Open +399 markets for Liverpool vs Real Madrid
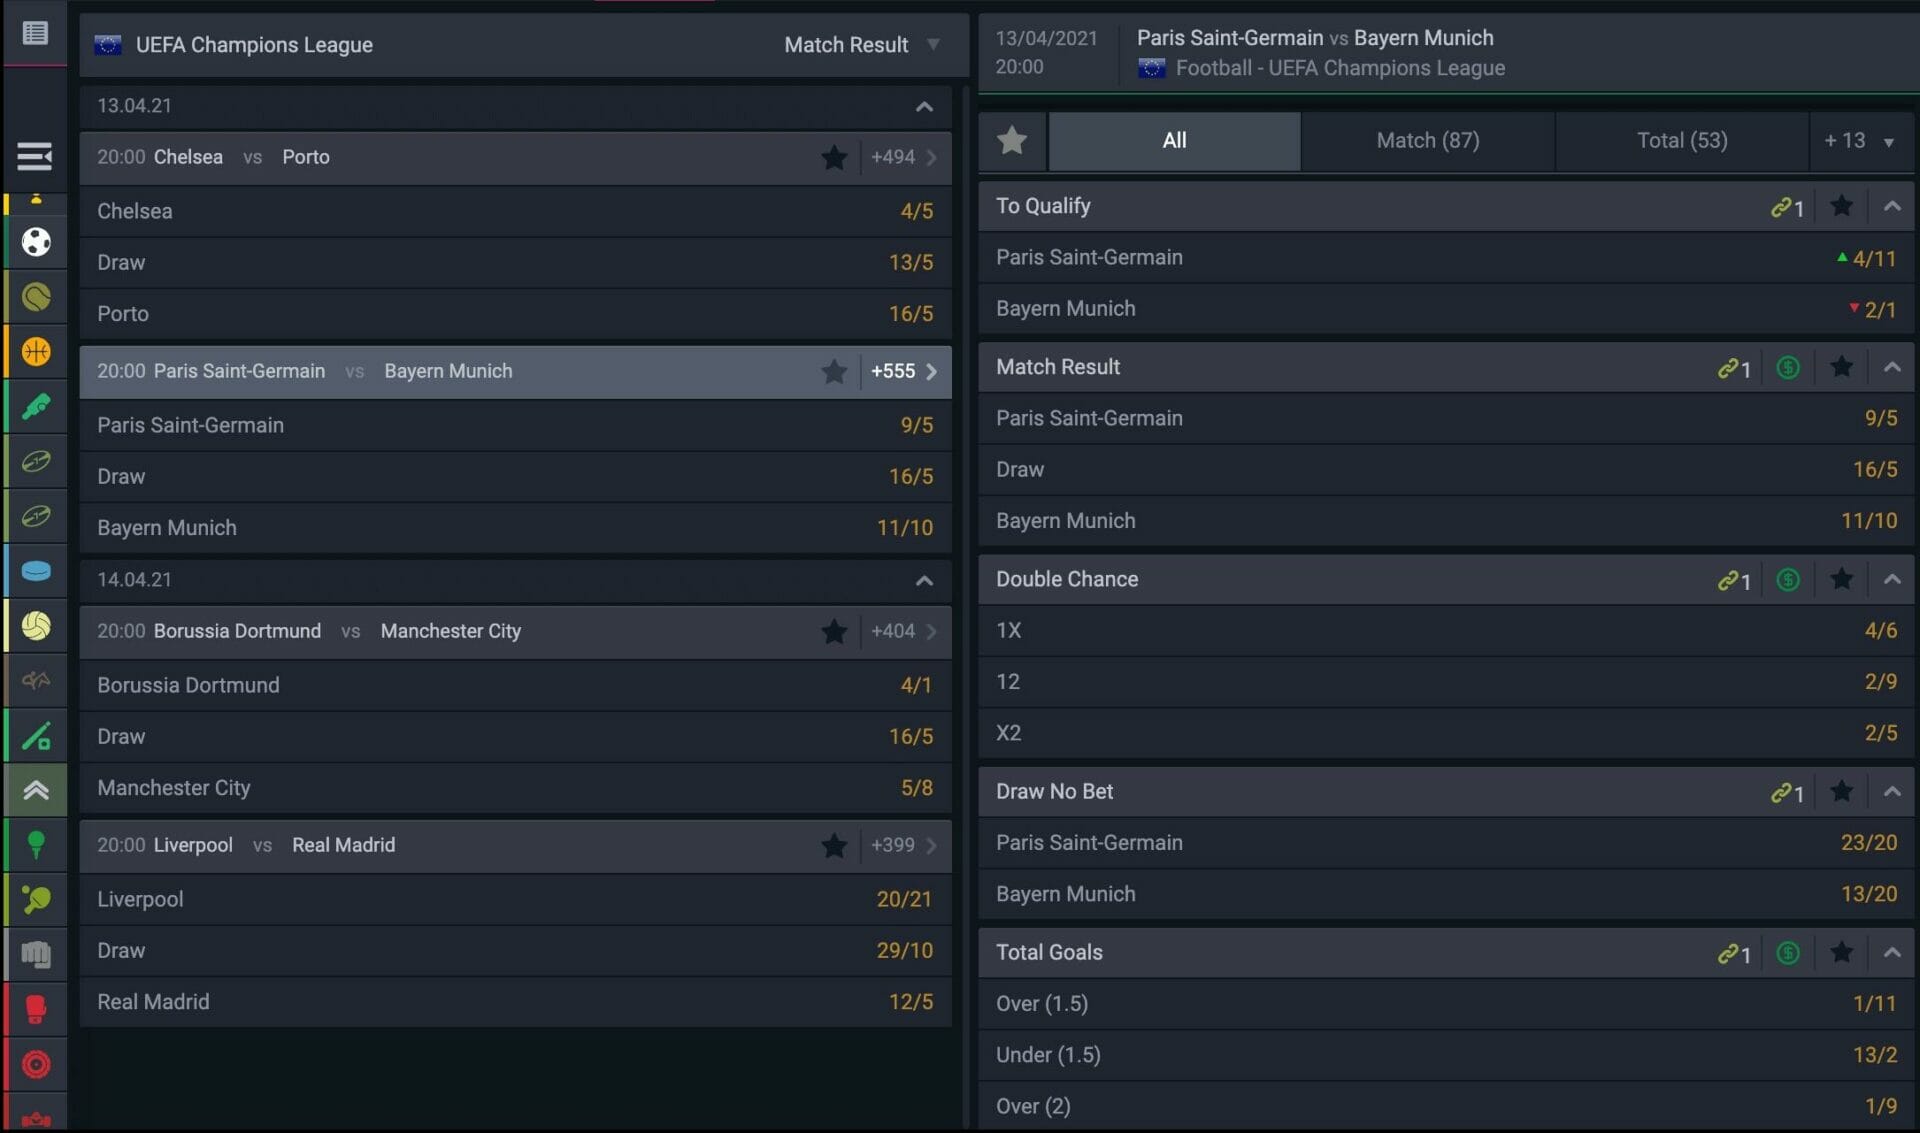This screenshot has height=1133, width=1920. (903, 845)
